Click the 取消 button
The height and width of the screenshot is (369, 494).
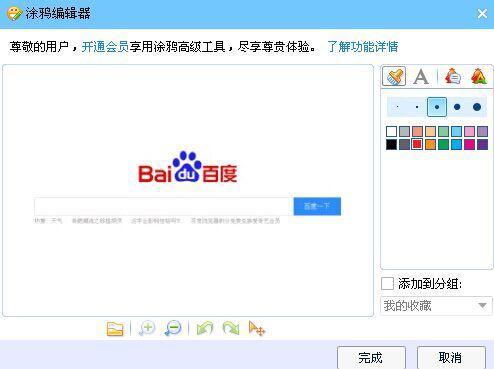point(451,358)
